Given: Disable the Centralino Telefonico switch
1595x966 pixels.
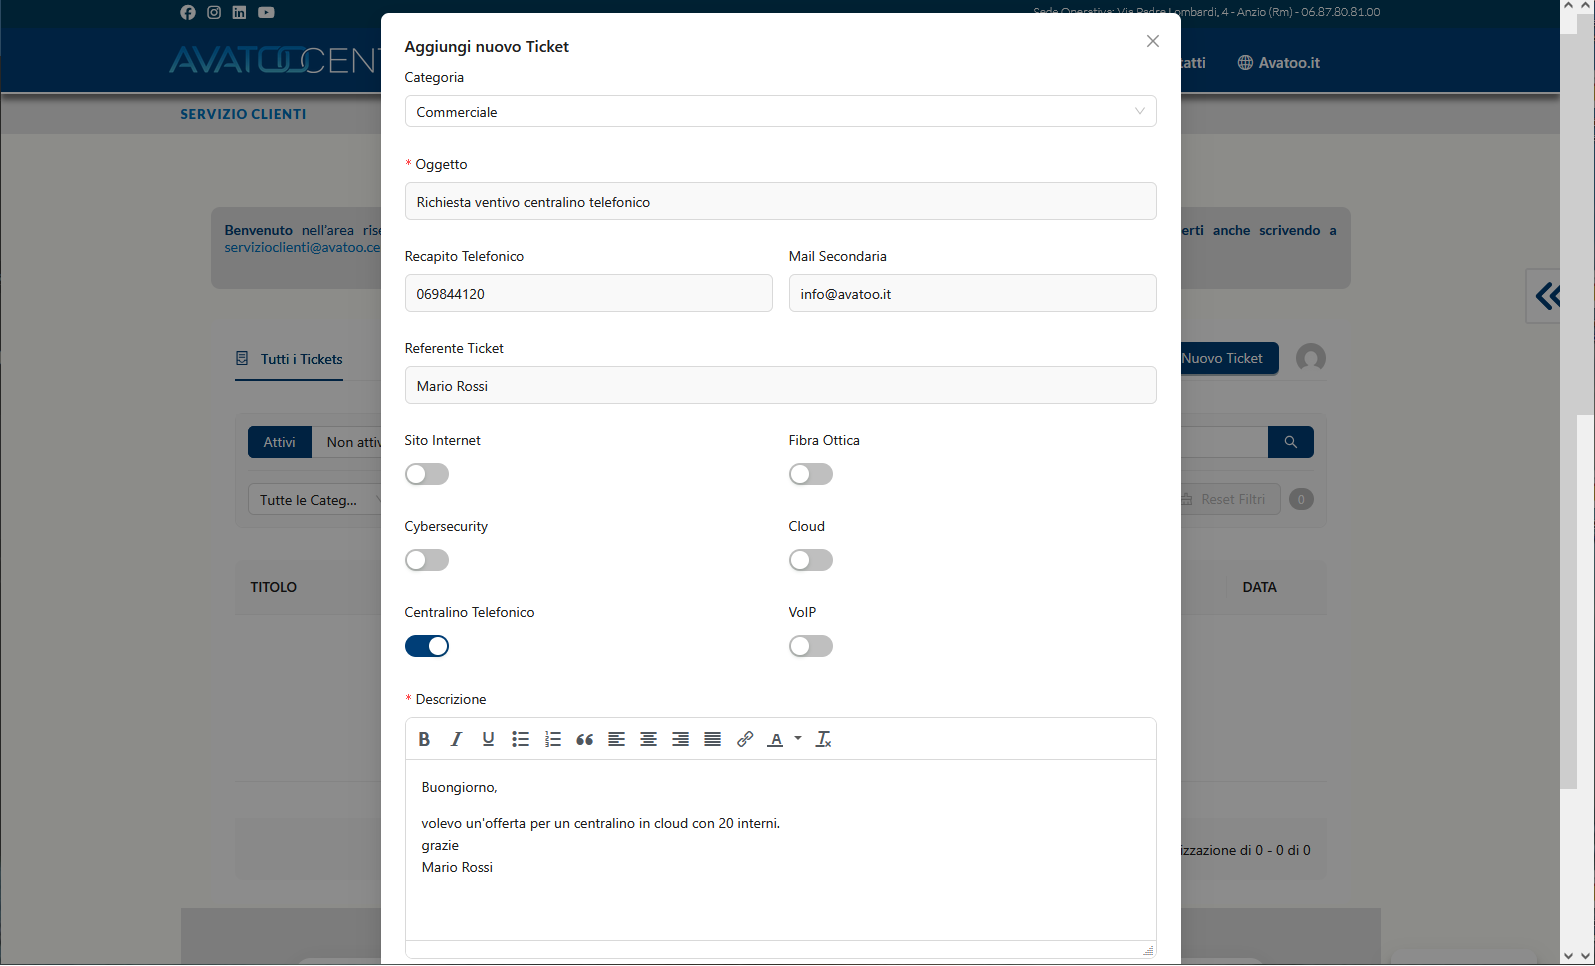Looking at the screenshot, I should point(427,646).
